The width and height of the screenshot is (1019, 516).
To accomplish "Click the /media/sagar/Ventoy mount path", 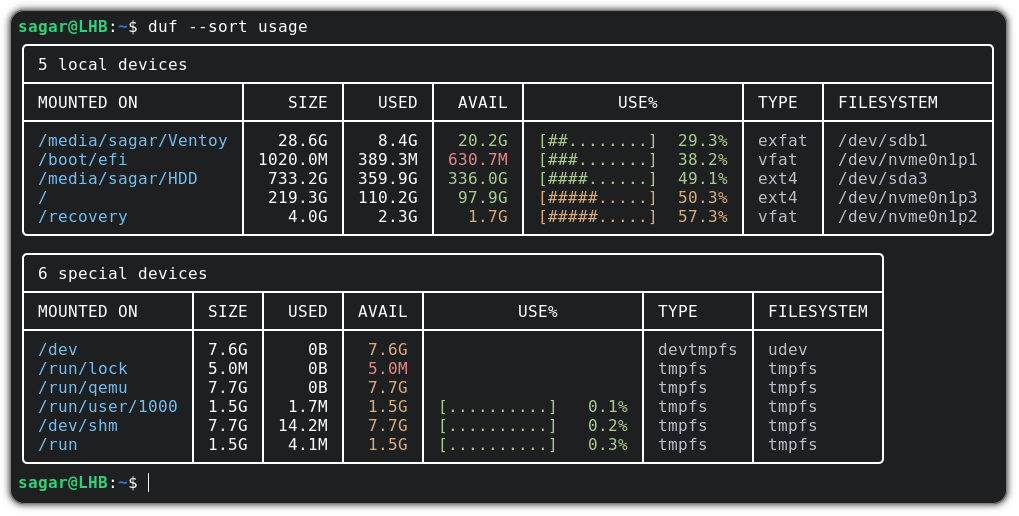I will pos(133,141).
